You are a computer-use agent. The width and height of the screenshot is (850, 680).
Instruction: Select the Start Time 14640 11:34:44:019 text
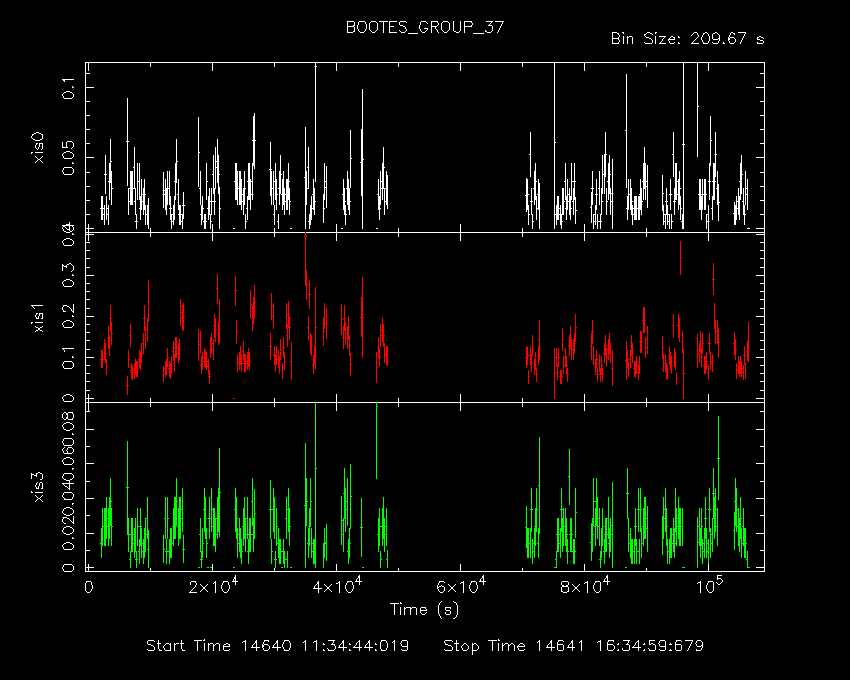(x=278, y=646)
